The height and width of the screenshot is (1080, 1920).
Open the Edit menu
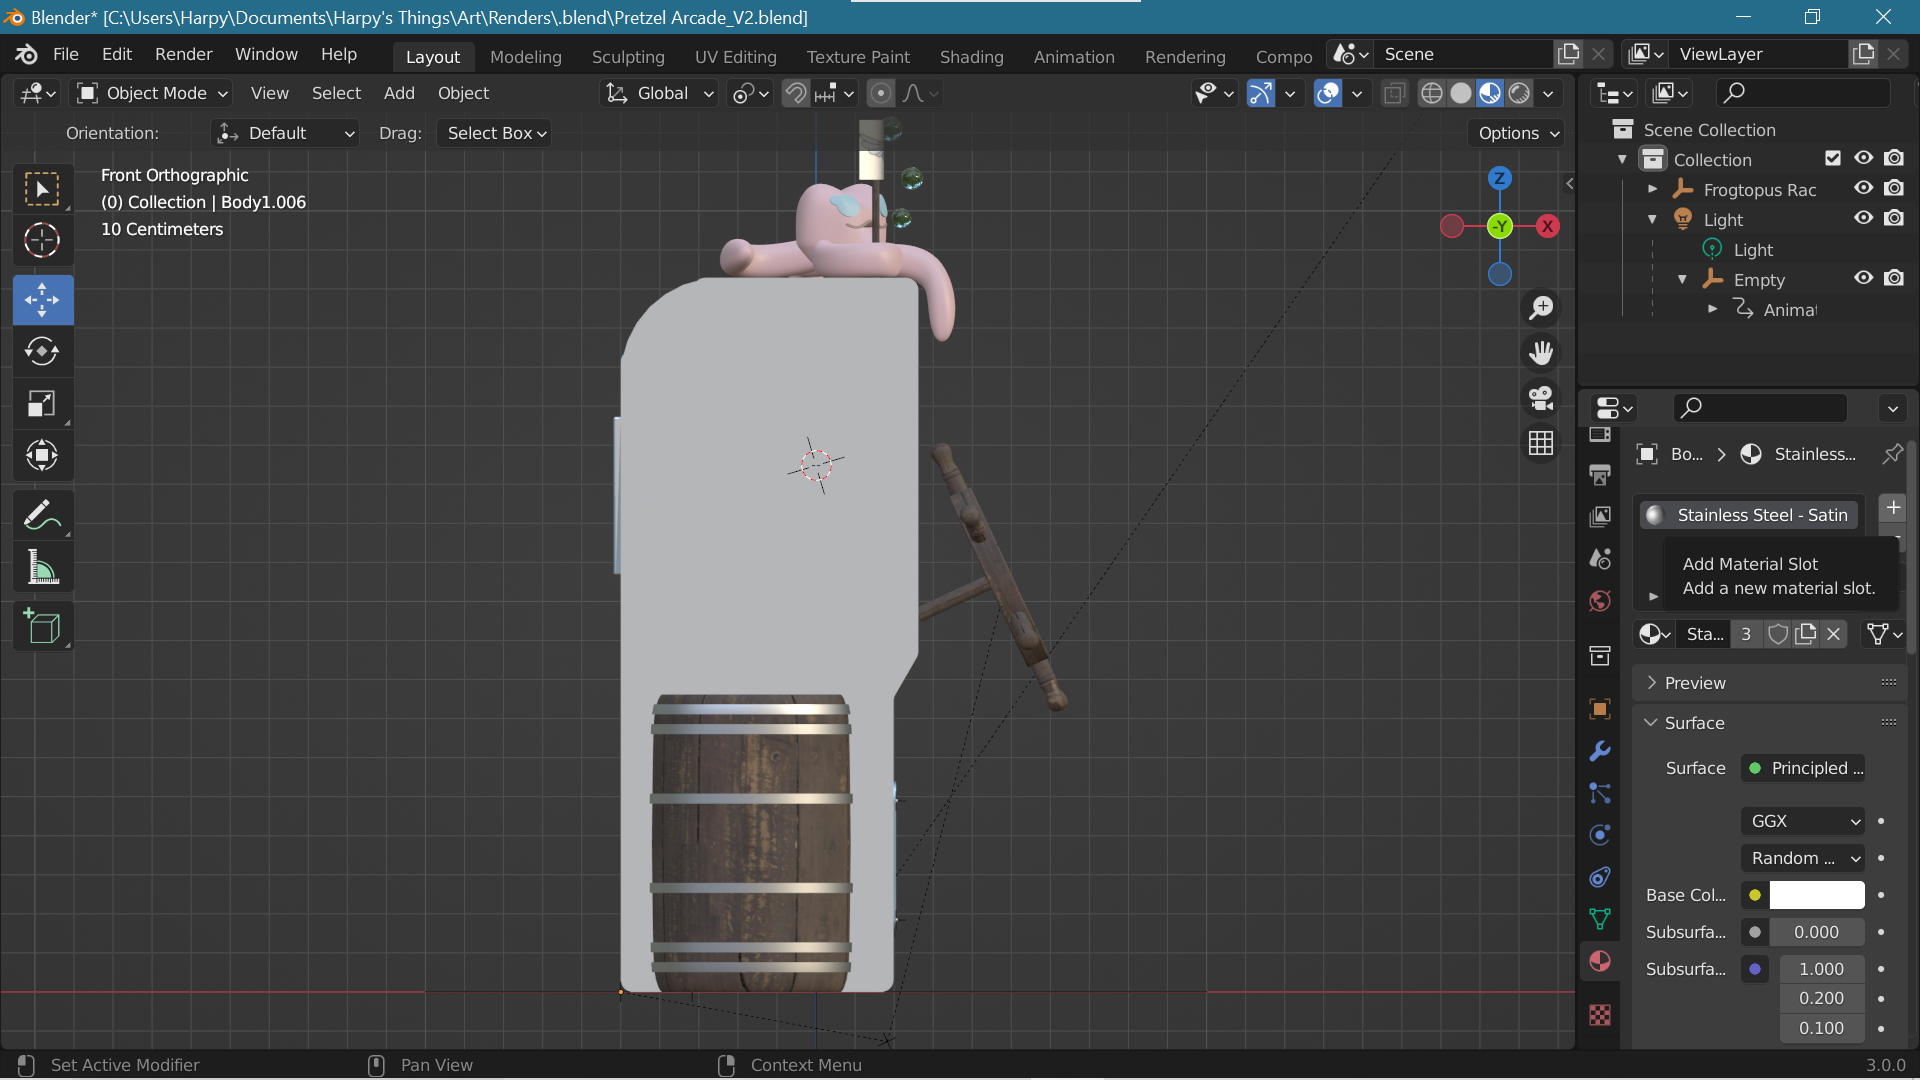click(x=116, y=54)
